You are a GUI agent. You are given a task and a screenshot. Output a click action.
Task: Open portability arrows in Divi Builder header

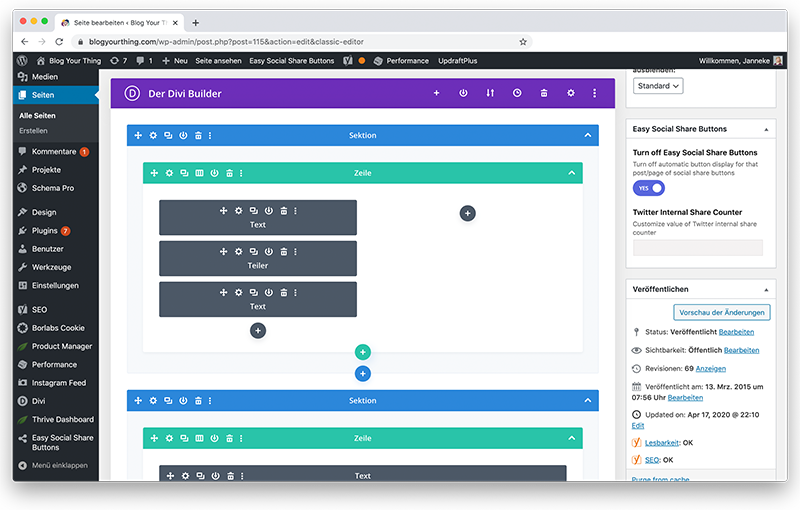pyautogui.click(x=490, y=93)
